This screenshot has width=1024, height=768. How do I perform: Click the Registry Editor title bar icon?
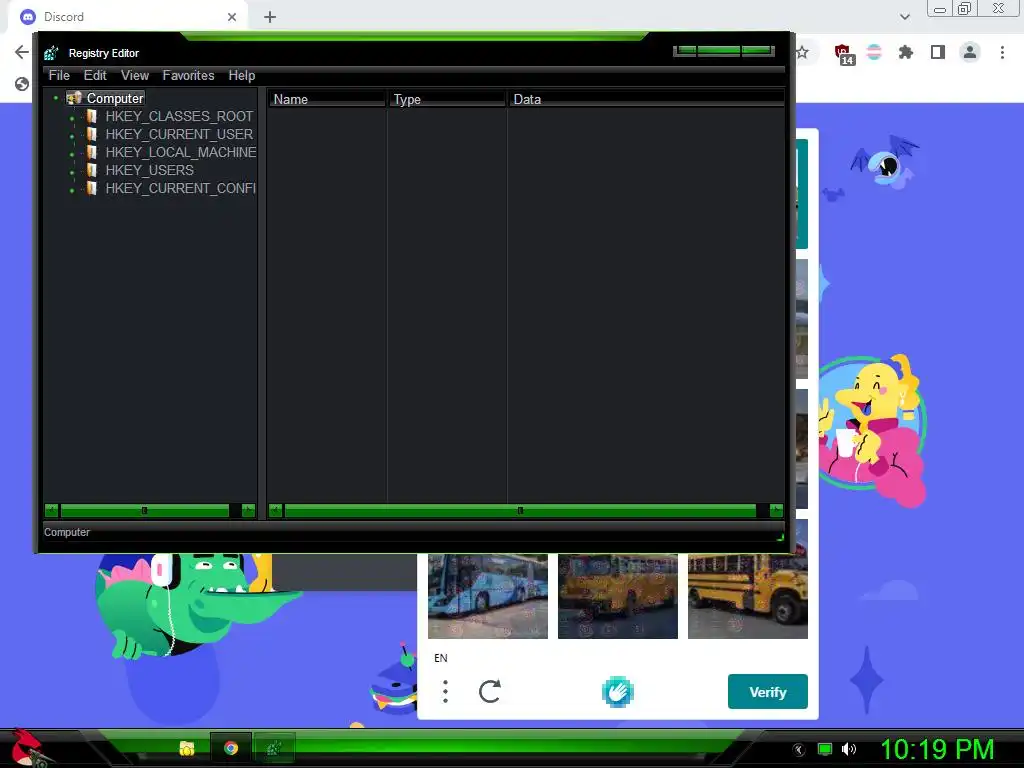click(51, 53)
